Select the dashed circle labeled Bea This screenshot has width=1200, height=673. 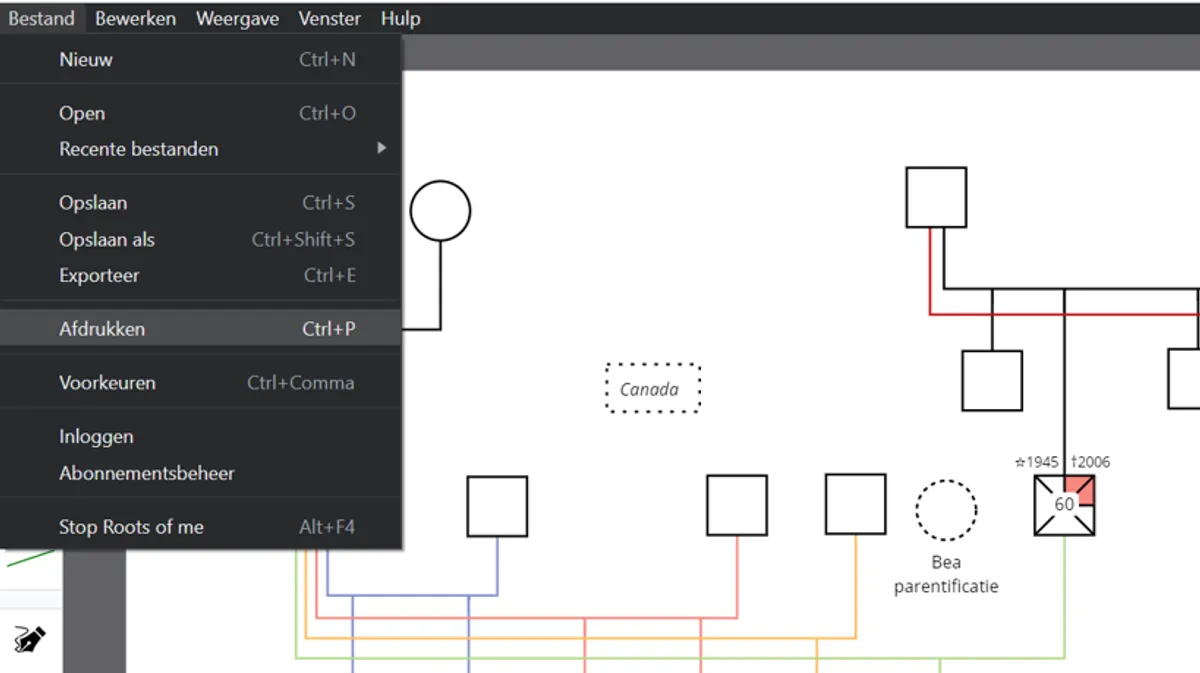pos(945,510)
